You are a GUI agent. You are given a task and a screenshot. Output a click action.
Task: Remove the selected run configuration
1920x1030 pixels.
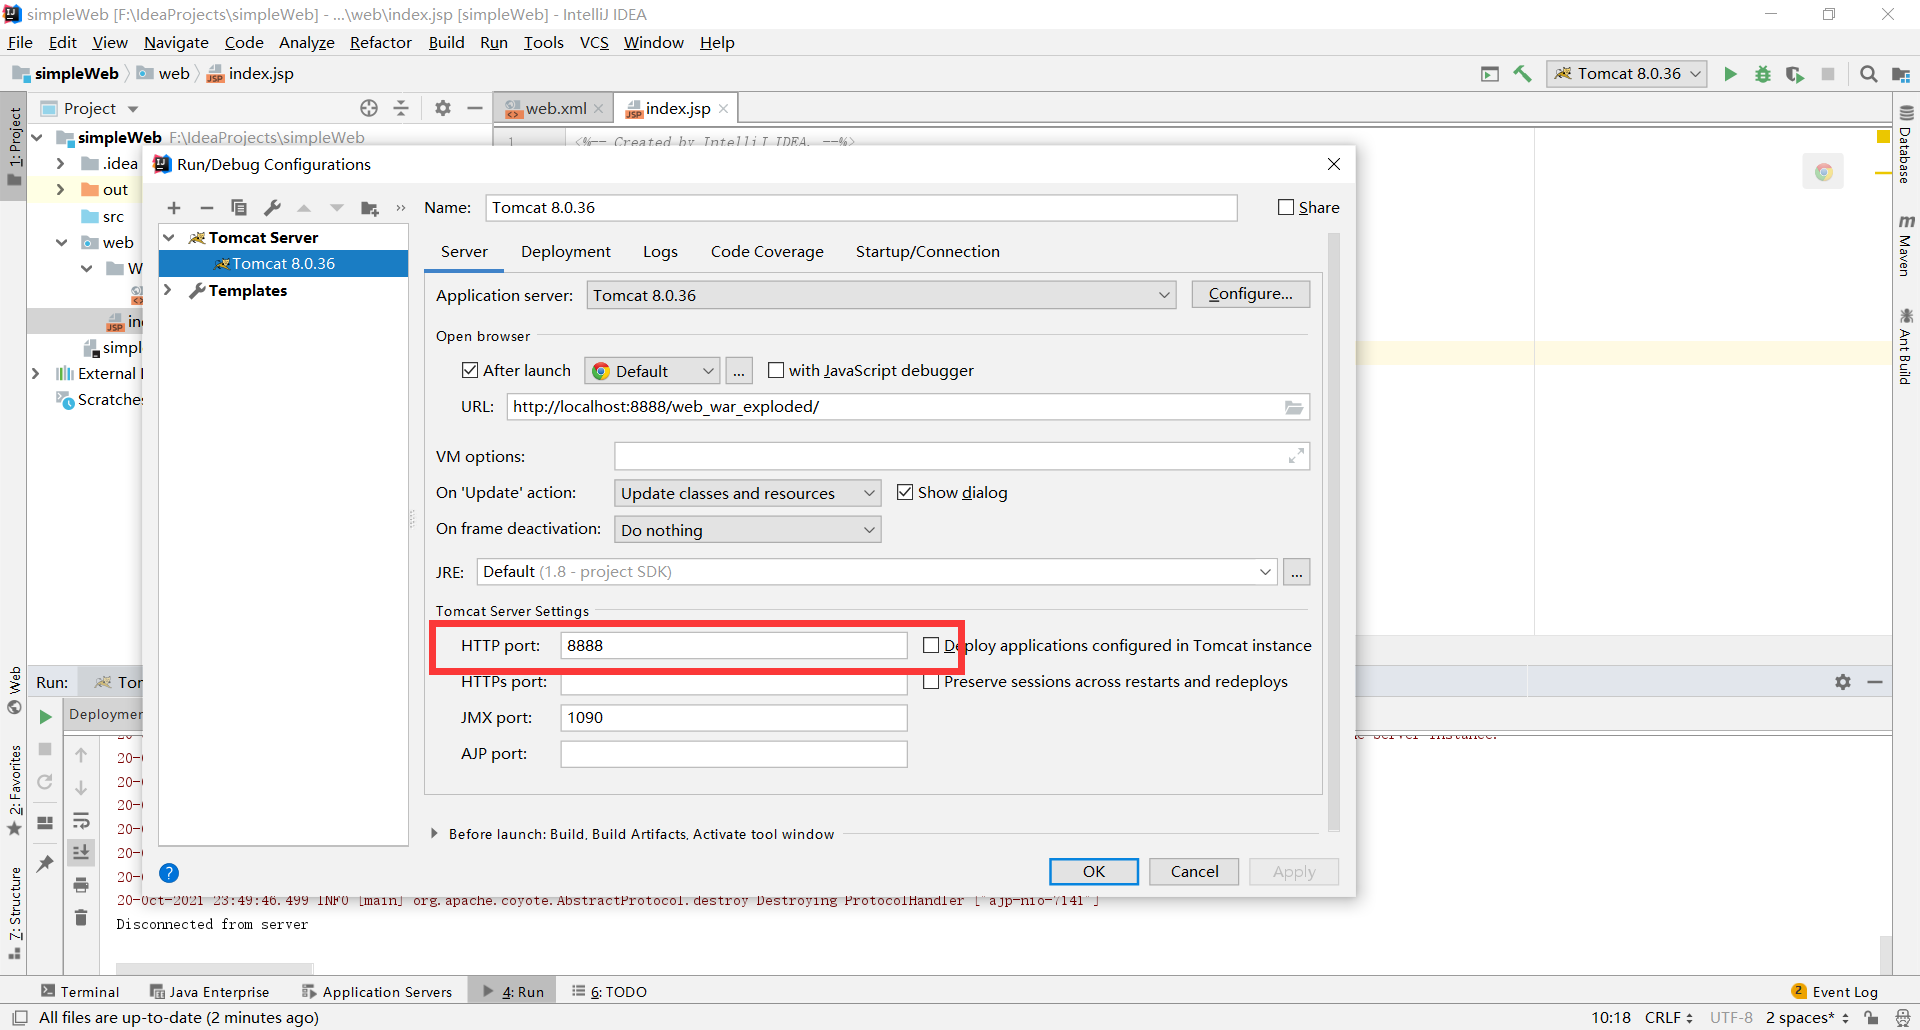[x=207, y=208]
